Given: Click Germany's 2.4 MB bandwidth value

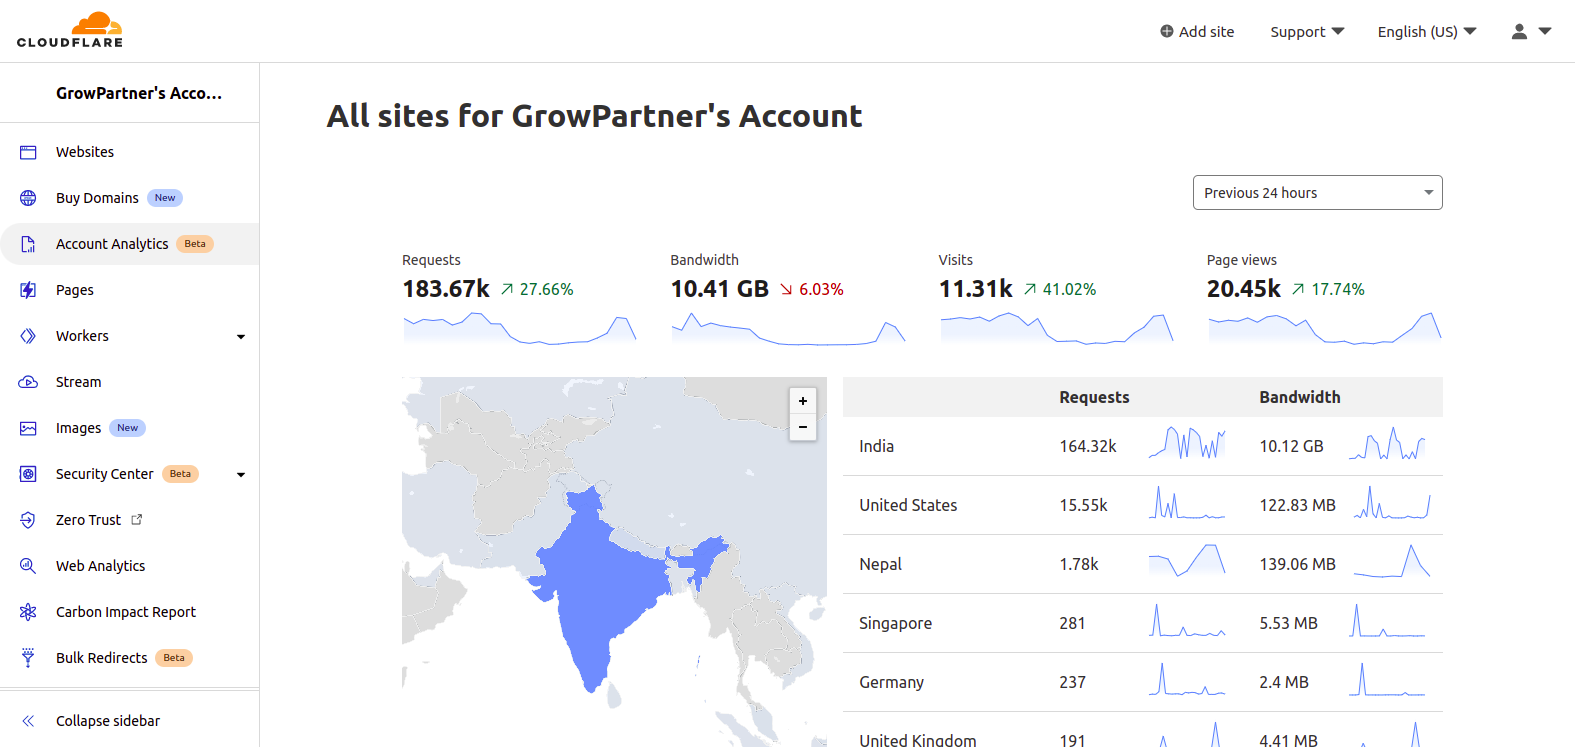Looking at the screenshot, I should [x=1284, y=682].
